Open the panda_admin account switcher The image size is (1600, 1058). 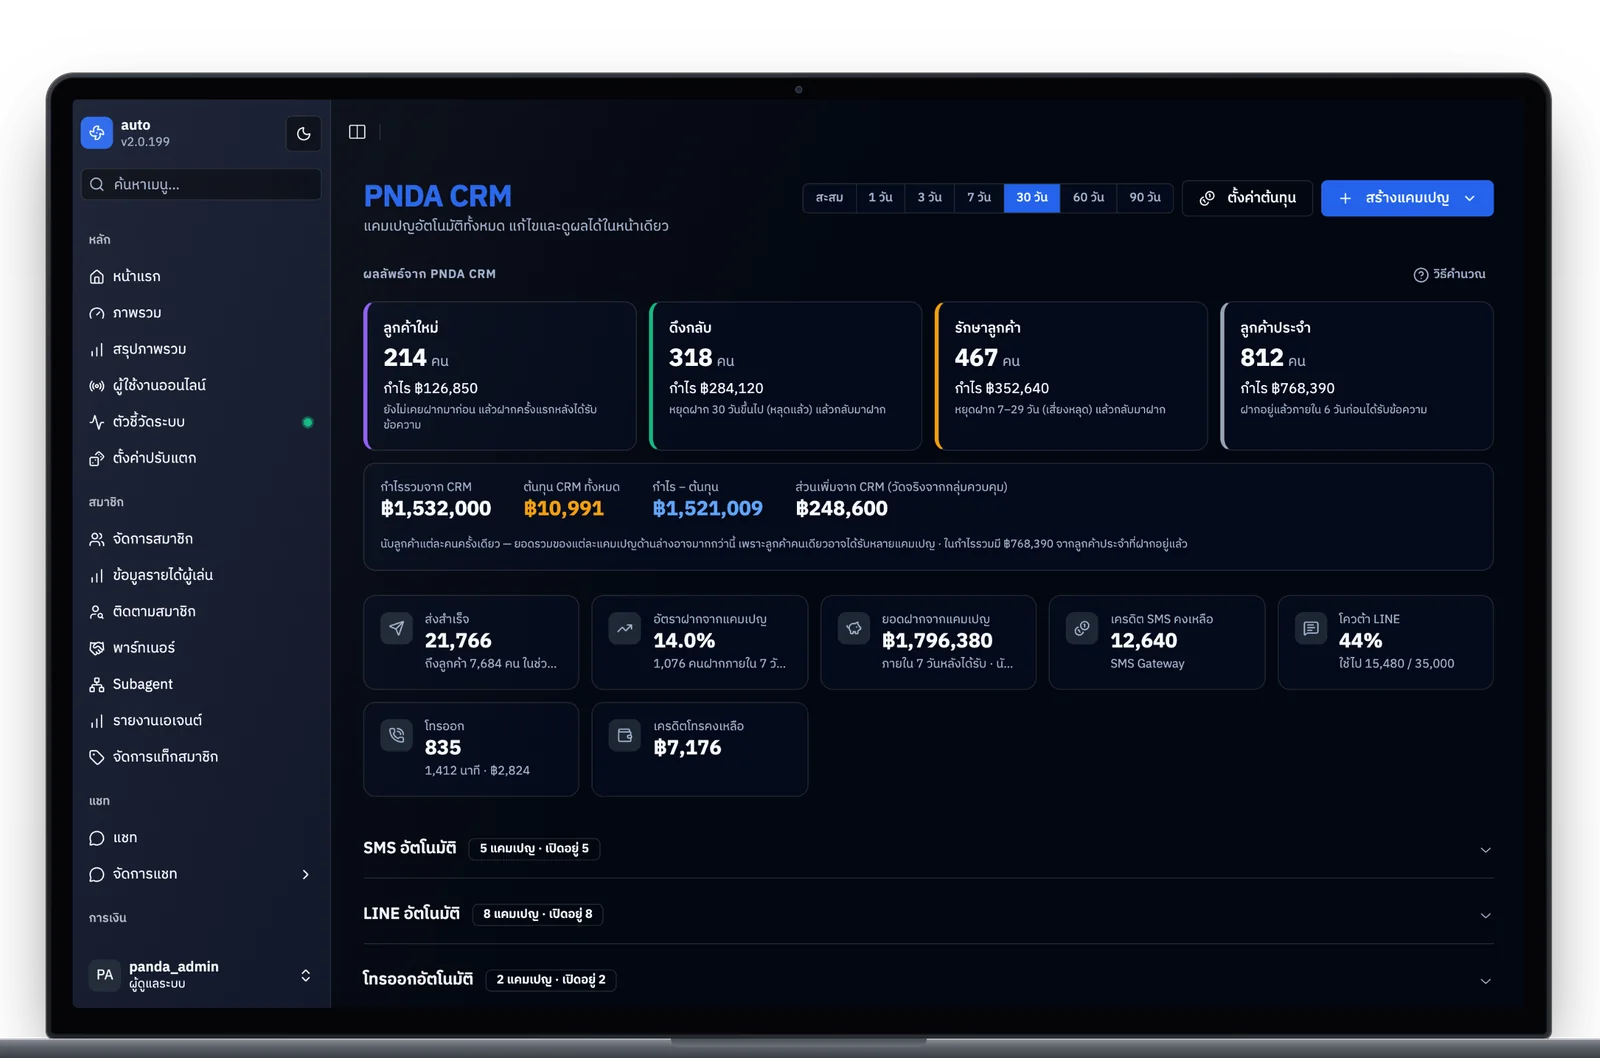click(201, 975)
